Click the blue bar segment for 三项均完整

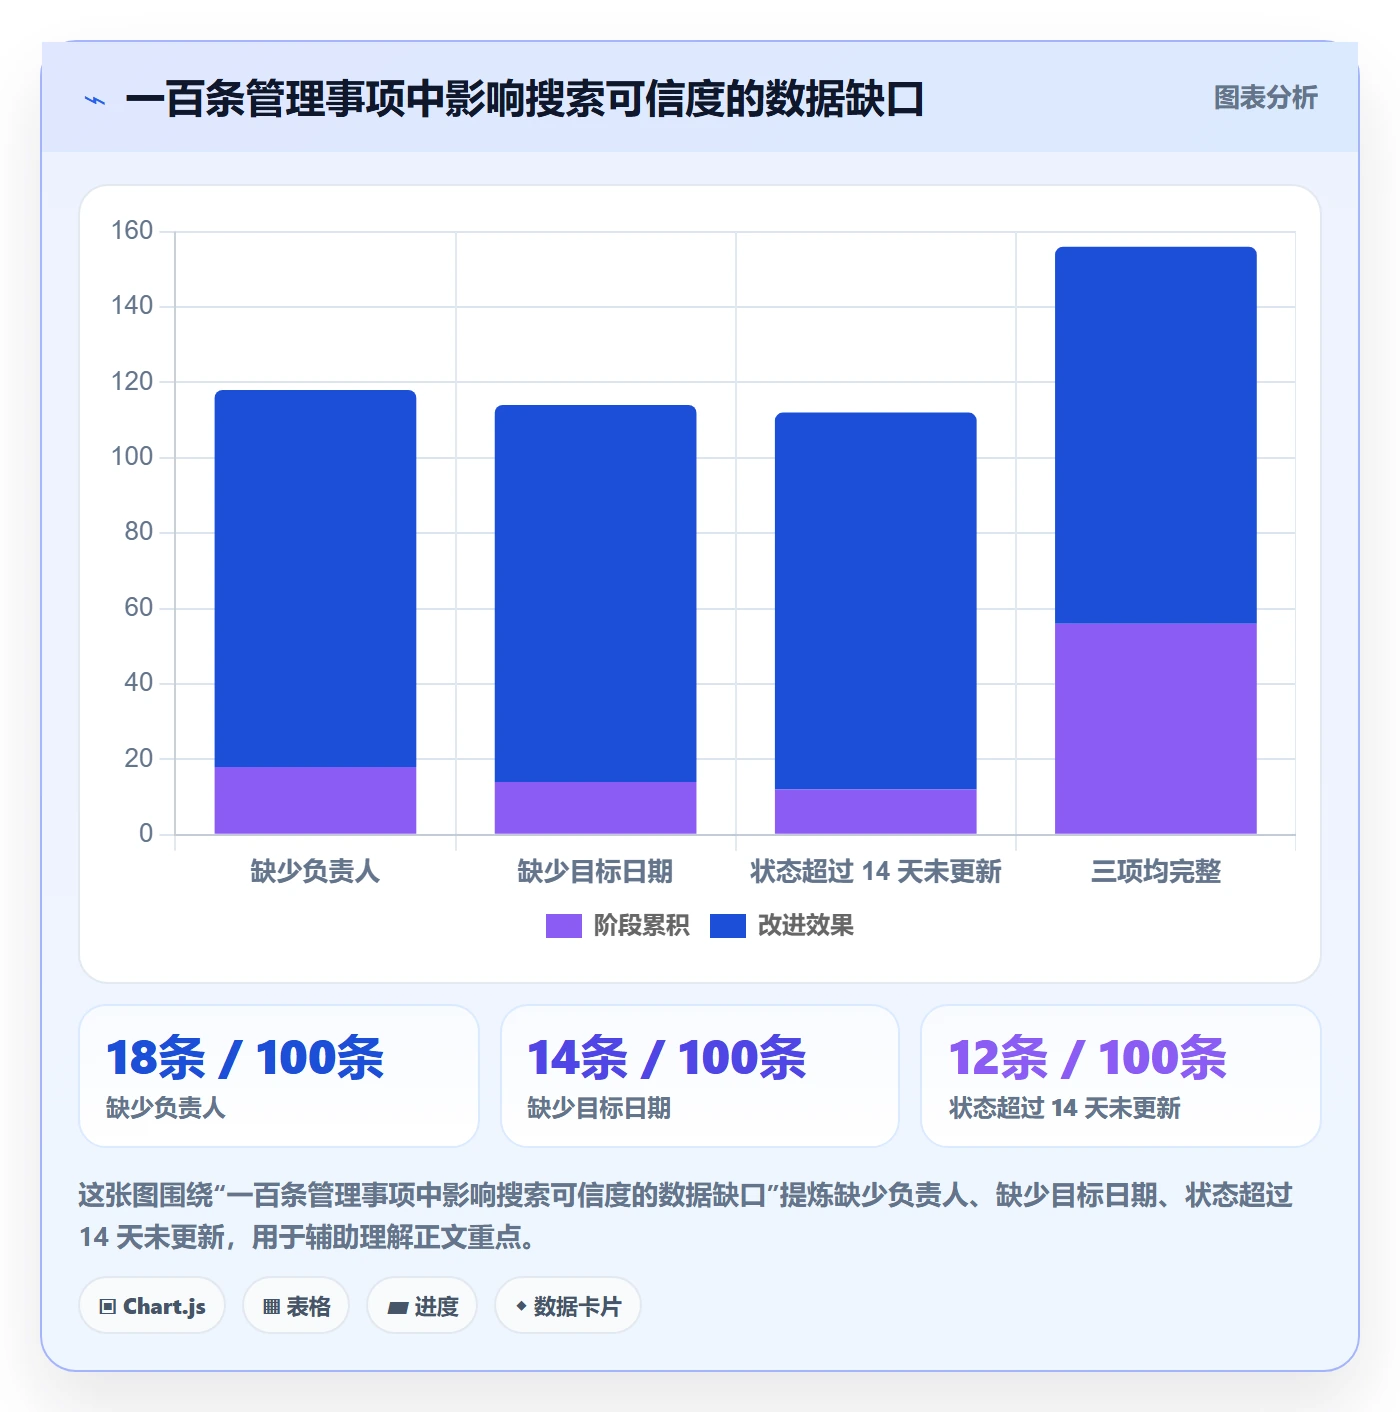[1155, 435]
